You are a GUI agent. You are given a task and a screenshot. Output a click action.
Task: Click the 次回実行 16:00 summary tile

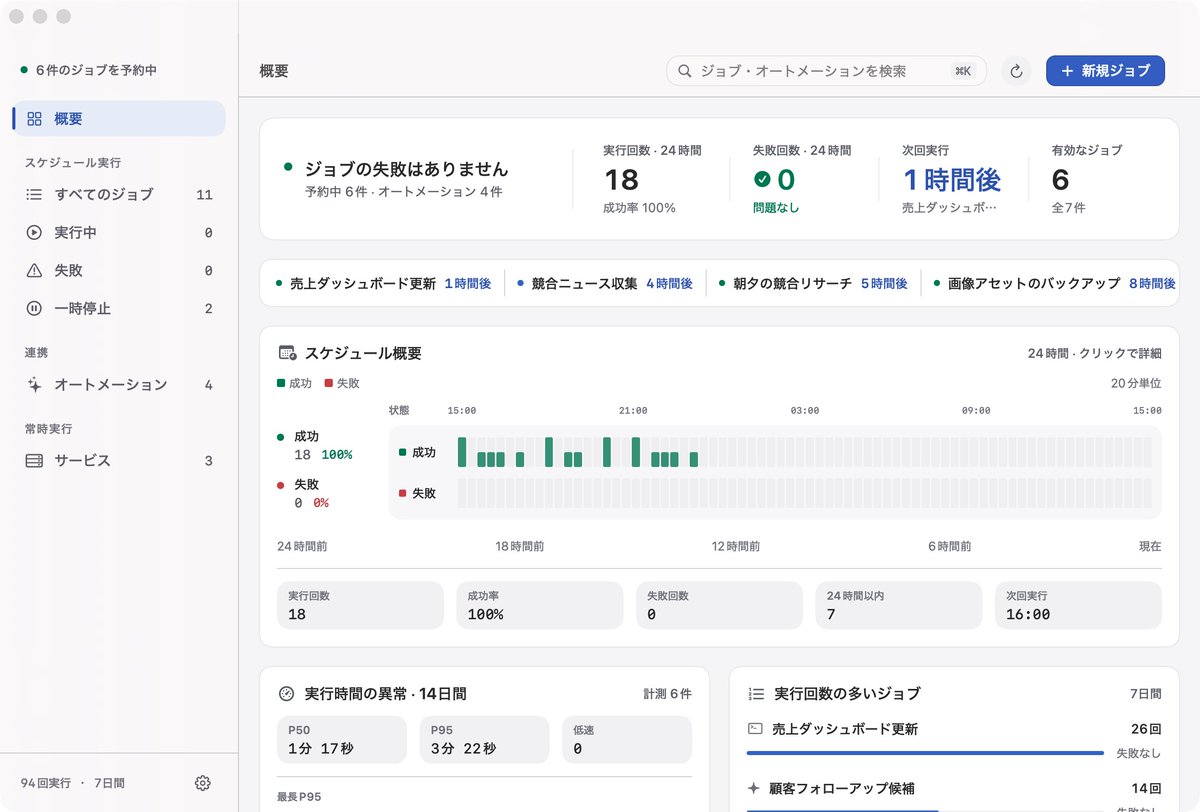(1079, 605)
